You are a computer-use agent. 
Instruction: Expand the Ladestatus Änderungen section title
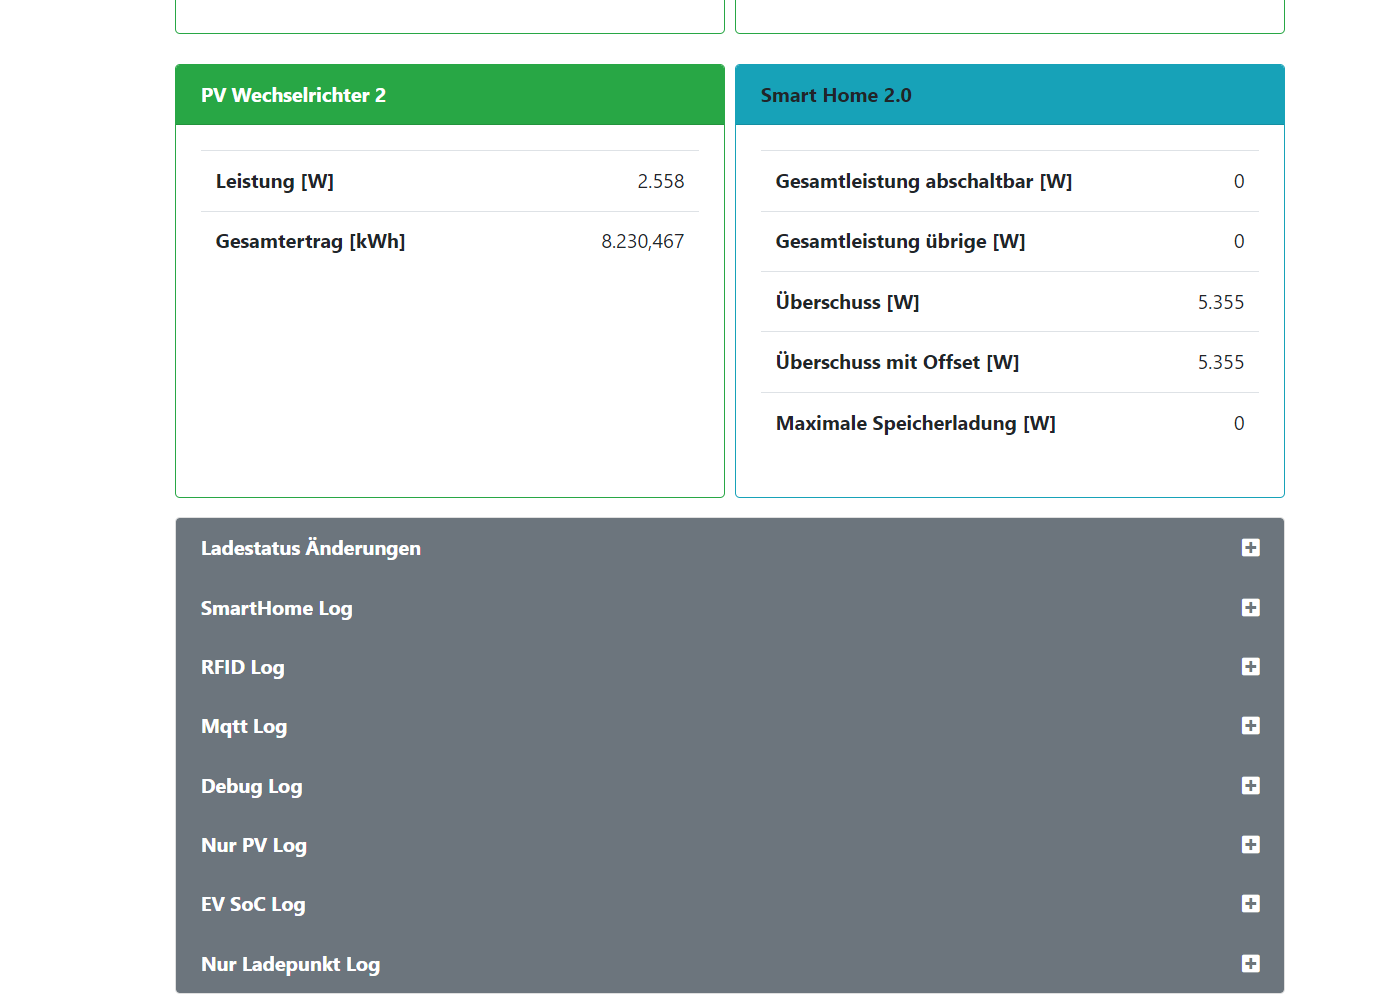click(x=310, y=548)
